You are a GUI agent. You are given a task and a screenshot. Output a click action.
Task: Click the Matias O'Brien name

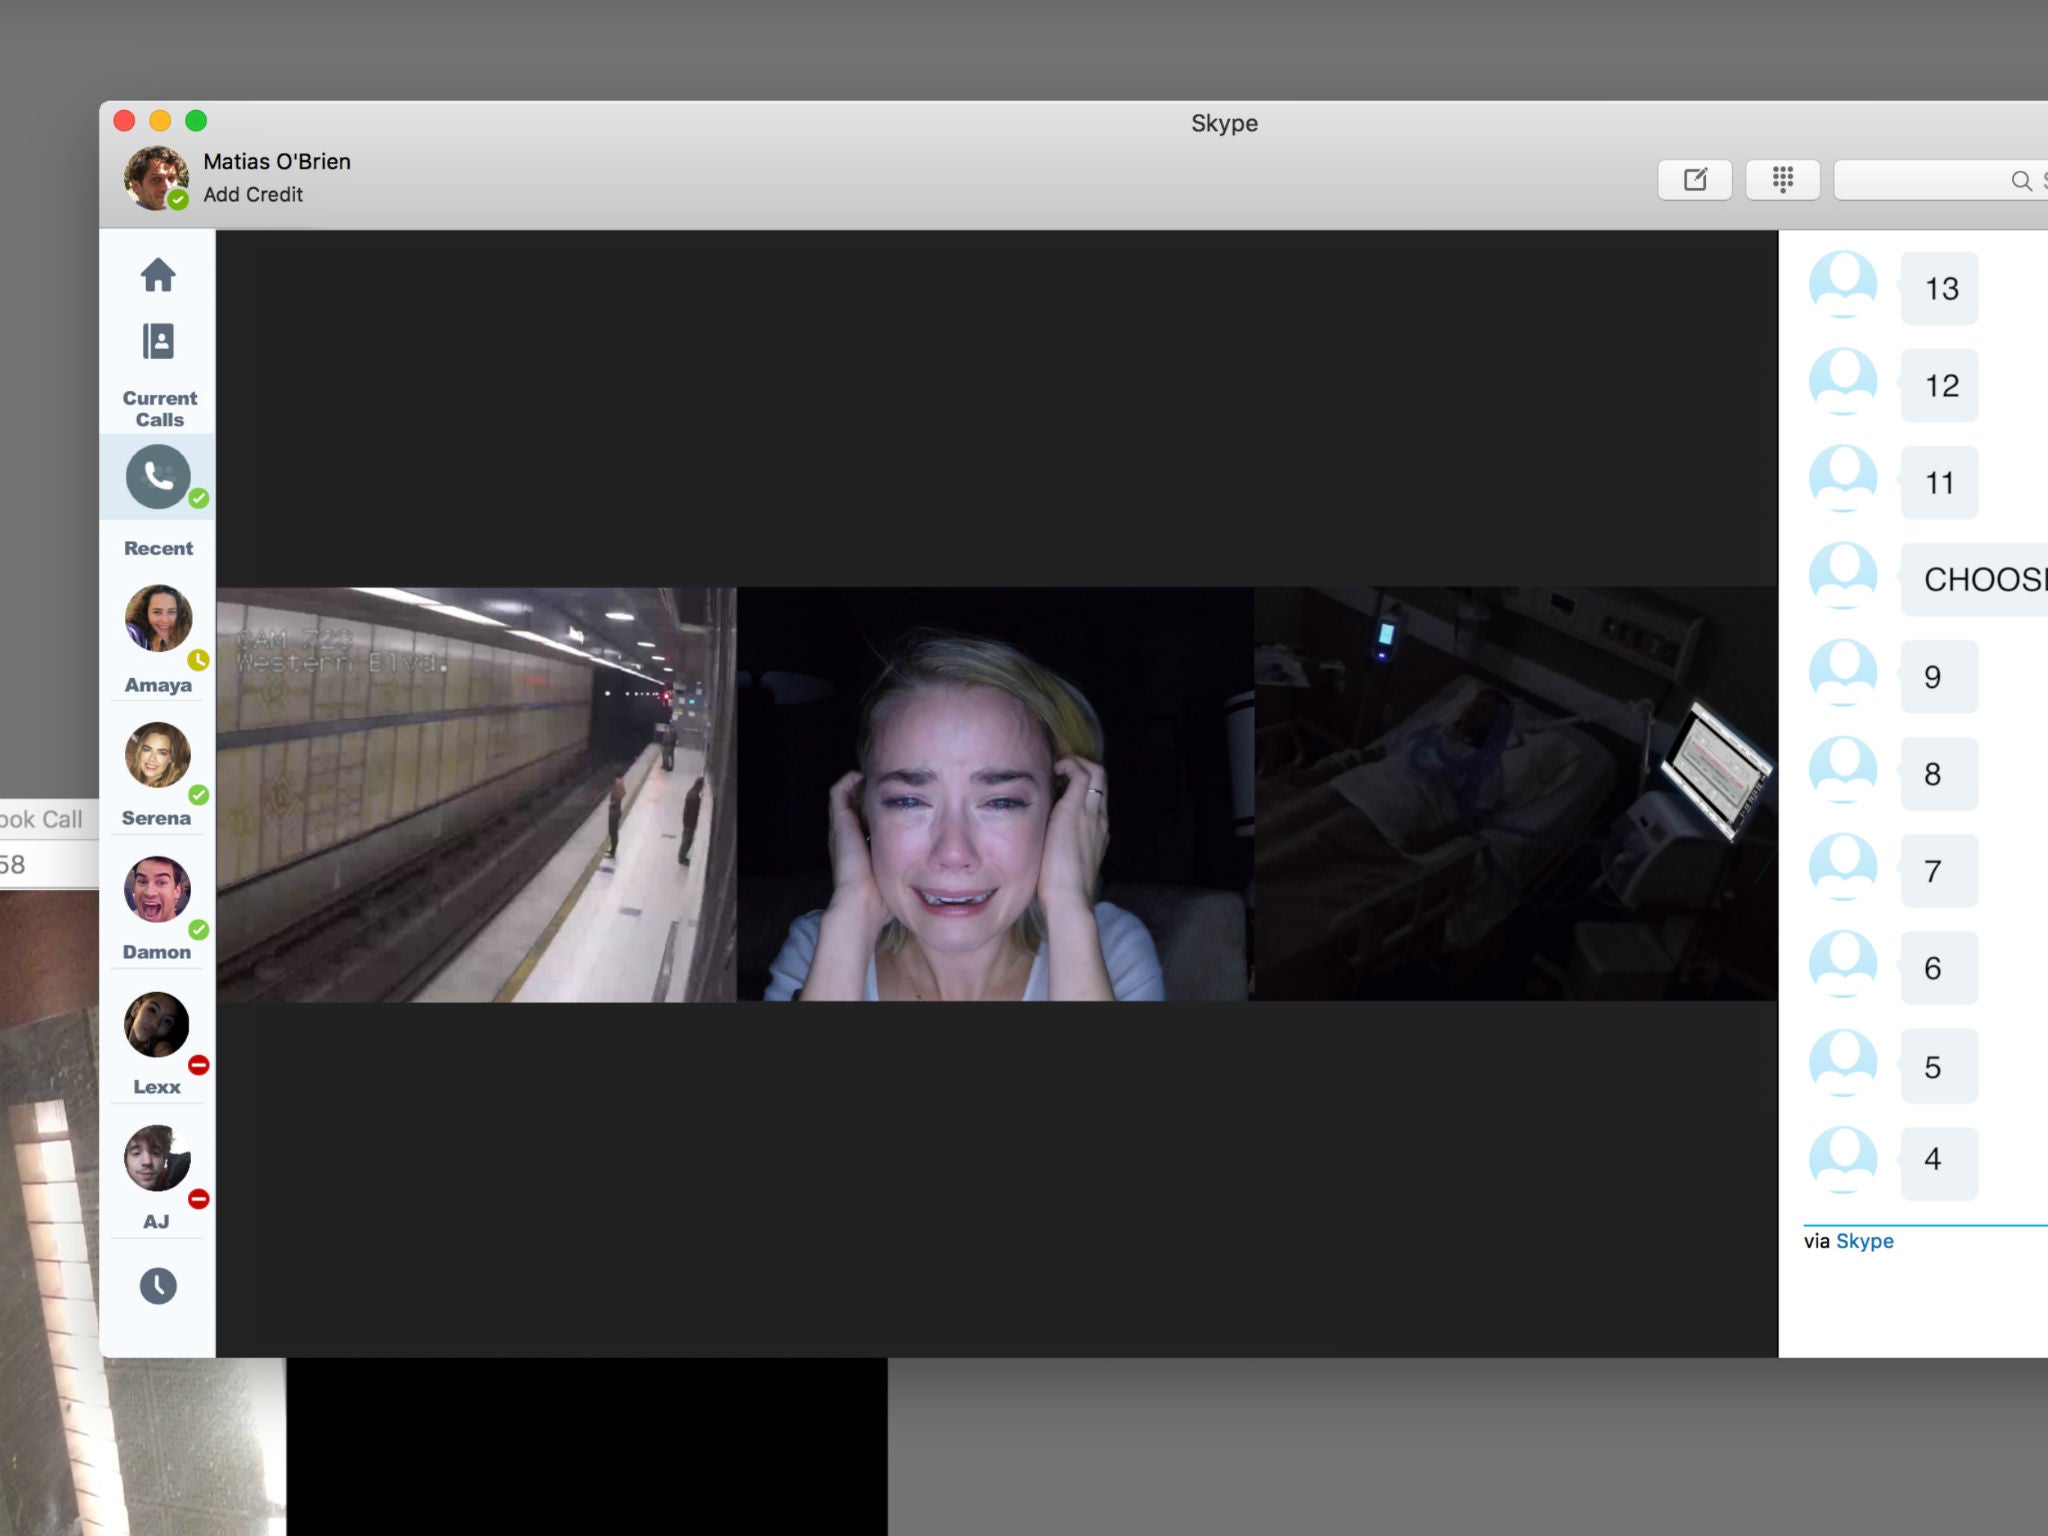tap(277, 161)
